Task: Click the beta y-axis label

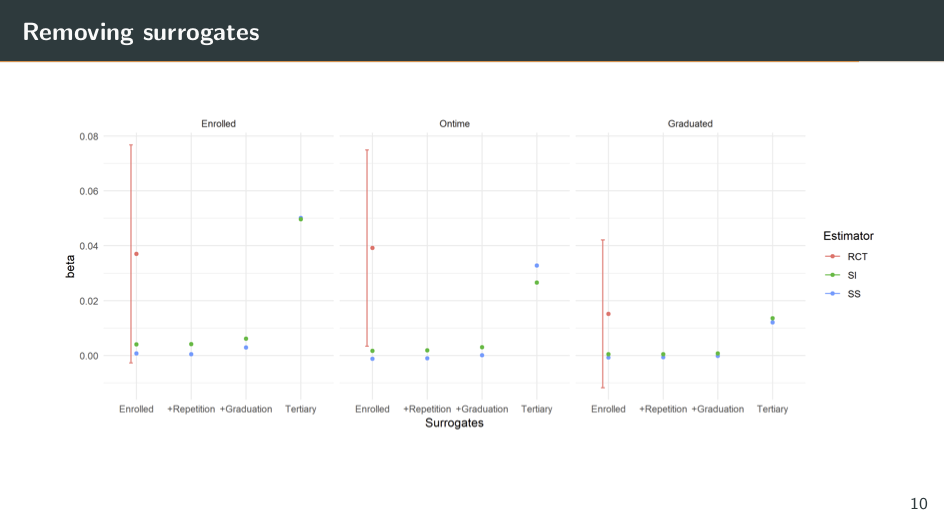Action: [x=70, y=265]
